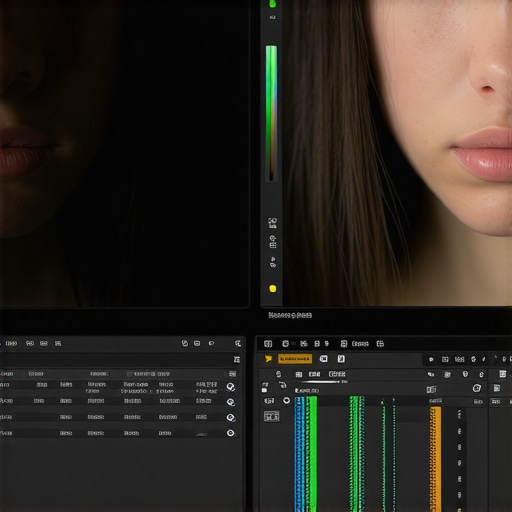The height and width of the screenshot is (512, 512).
Task: Click the yellow arrow icon beside the yellow button
Action: click(268, 359)
